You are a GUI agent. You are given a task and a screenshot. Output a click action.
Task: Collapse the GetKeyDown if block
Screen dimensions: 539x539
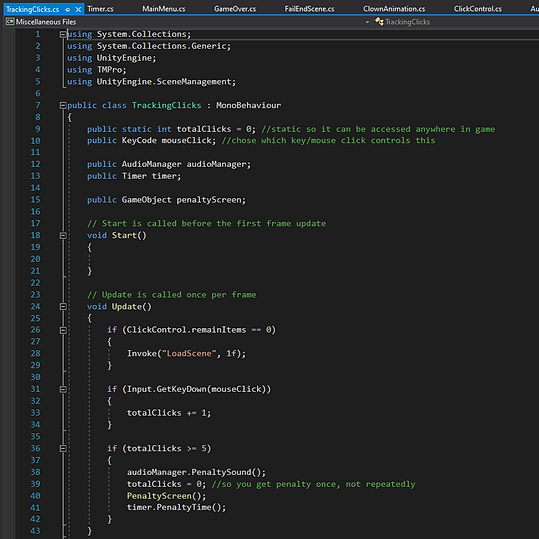pyautogui.click(x=63, y=389)
